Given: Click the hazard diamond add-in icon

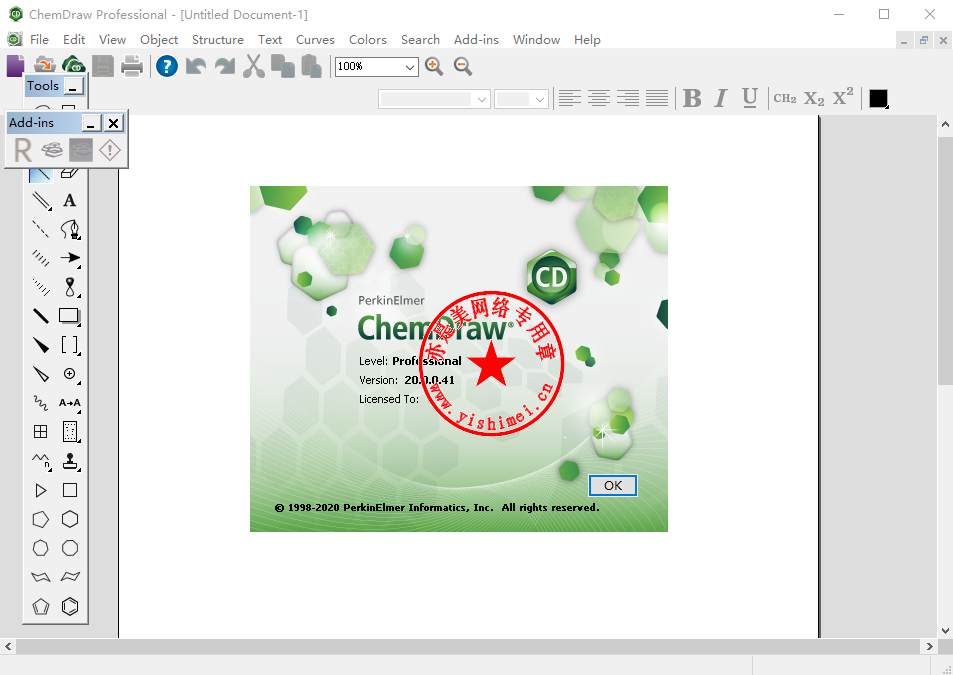Looking at the screenshot, I should 110,150.
